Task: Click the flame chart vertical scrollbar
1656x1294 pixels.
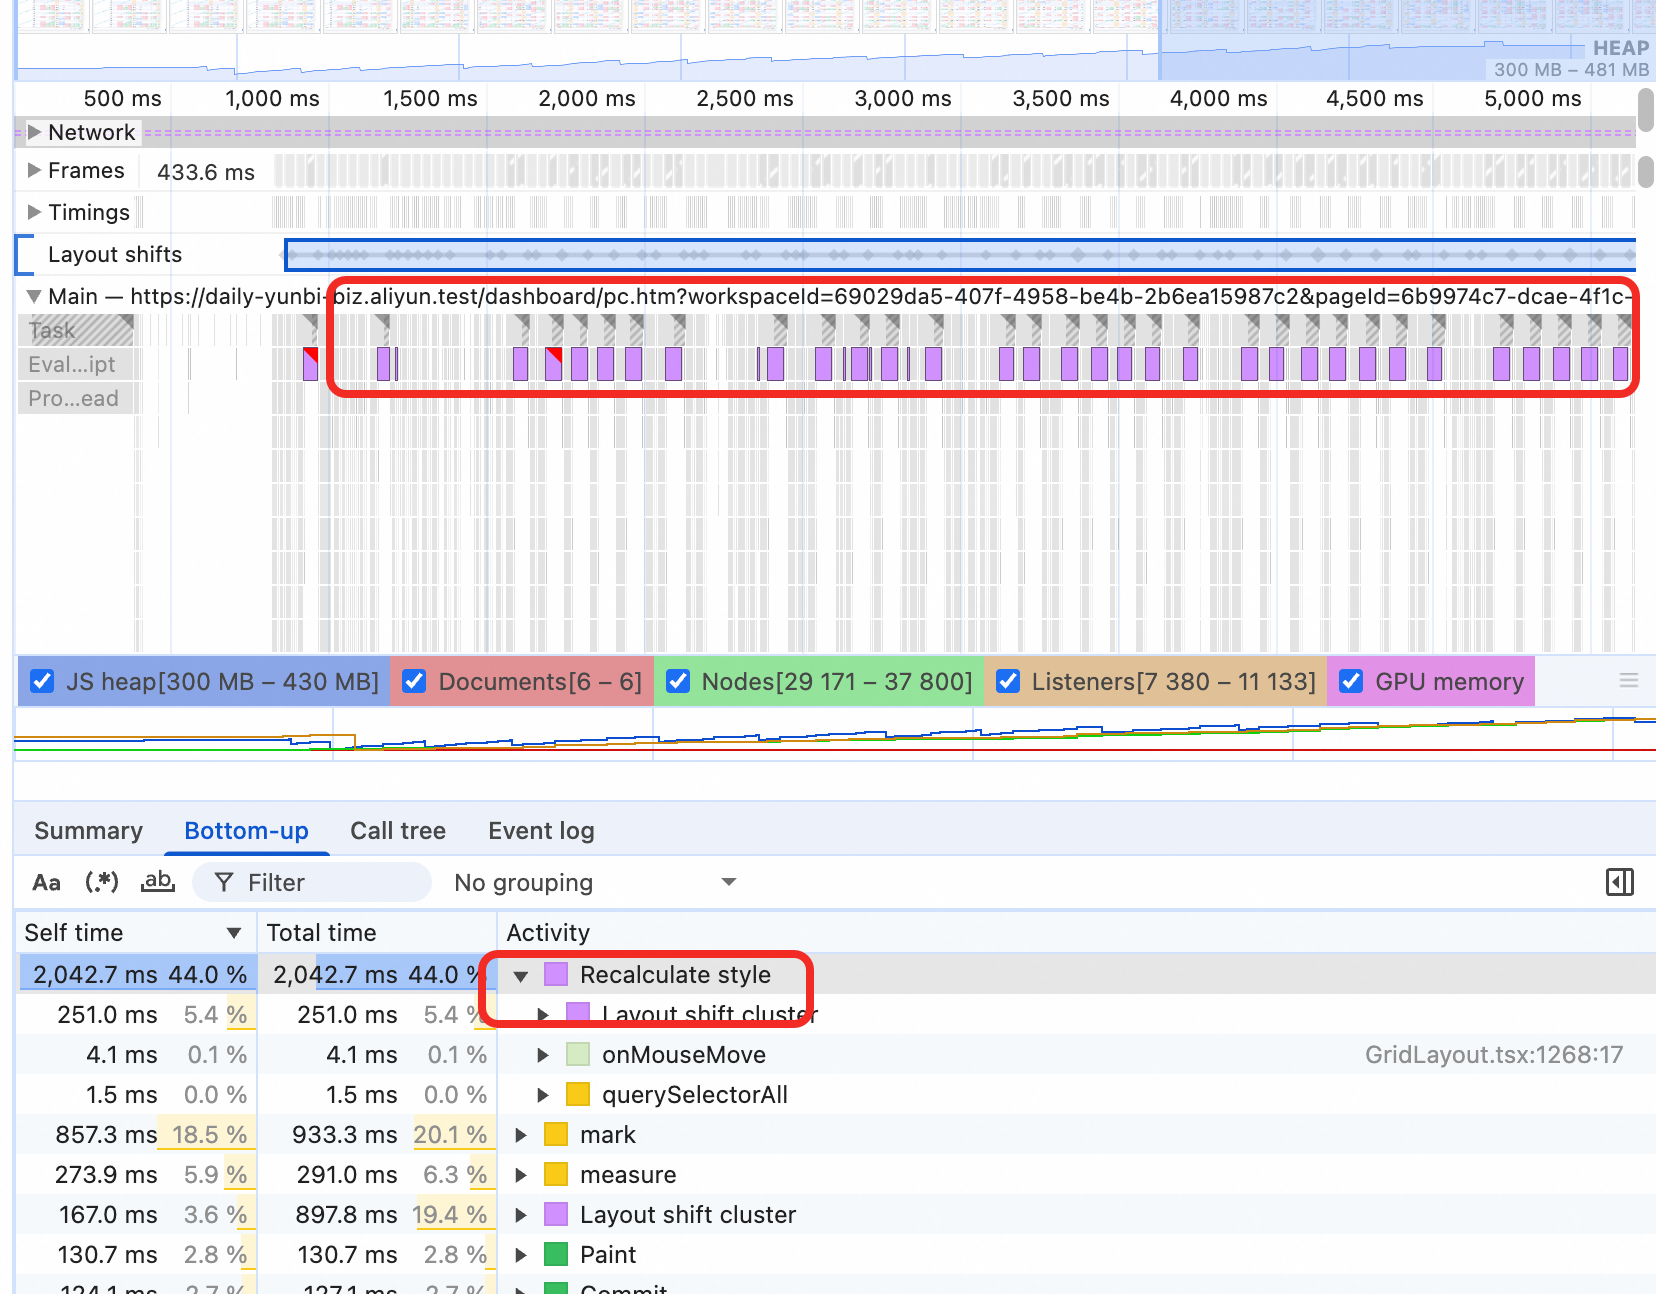Action: [x=1645, y=109]
